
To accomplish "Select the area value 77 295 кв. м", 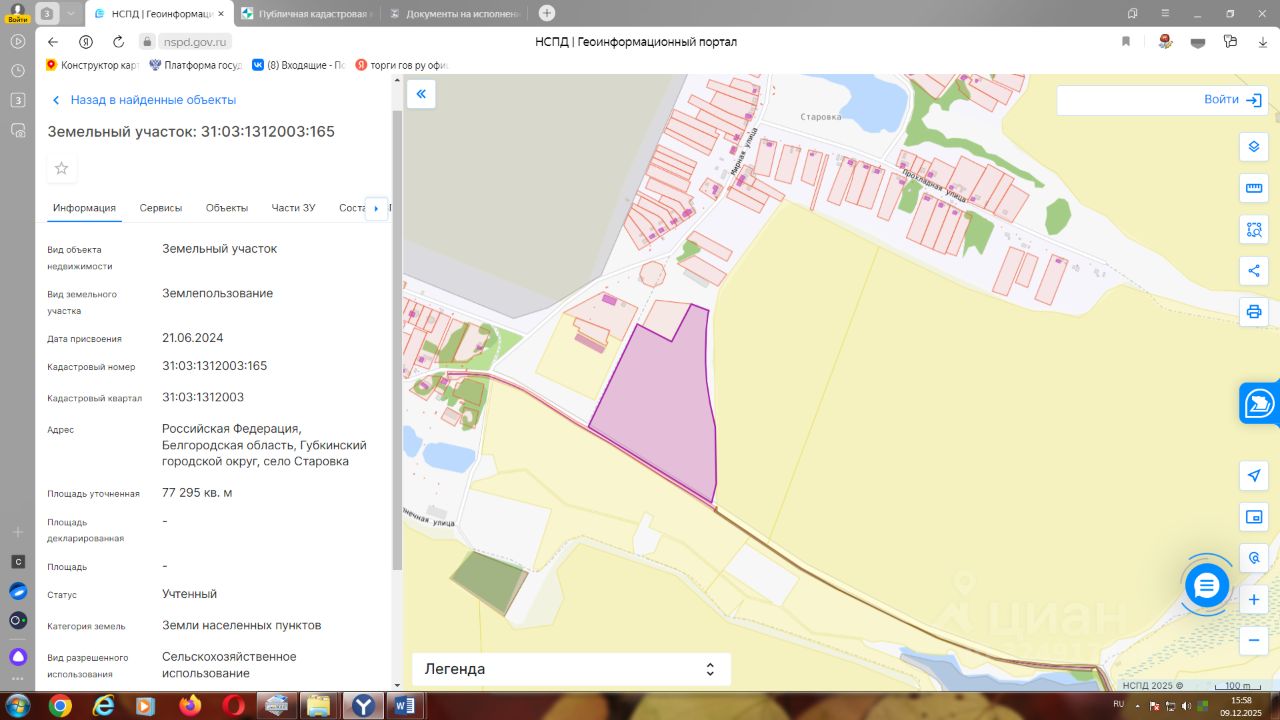I will coord(197,493).
